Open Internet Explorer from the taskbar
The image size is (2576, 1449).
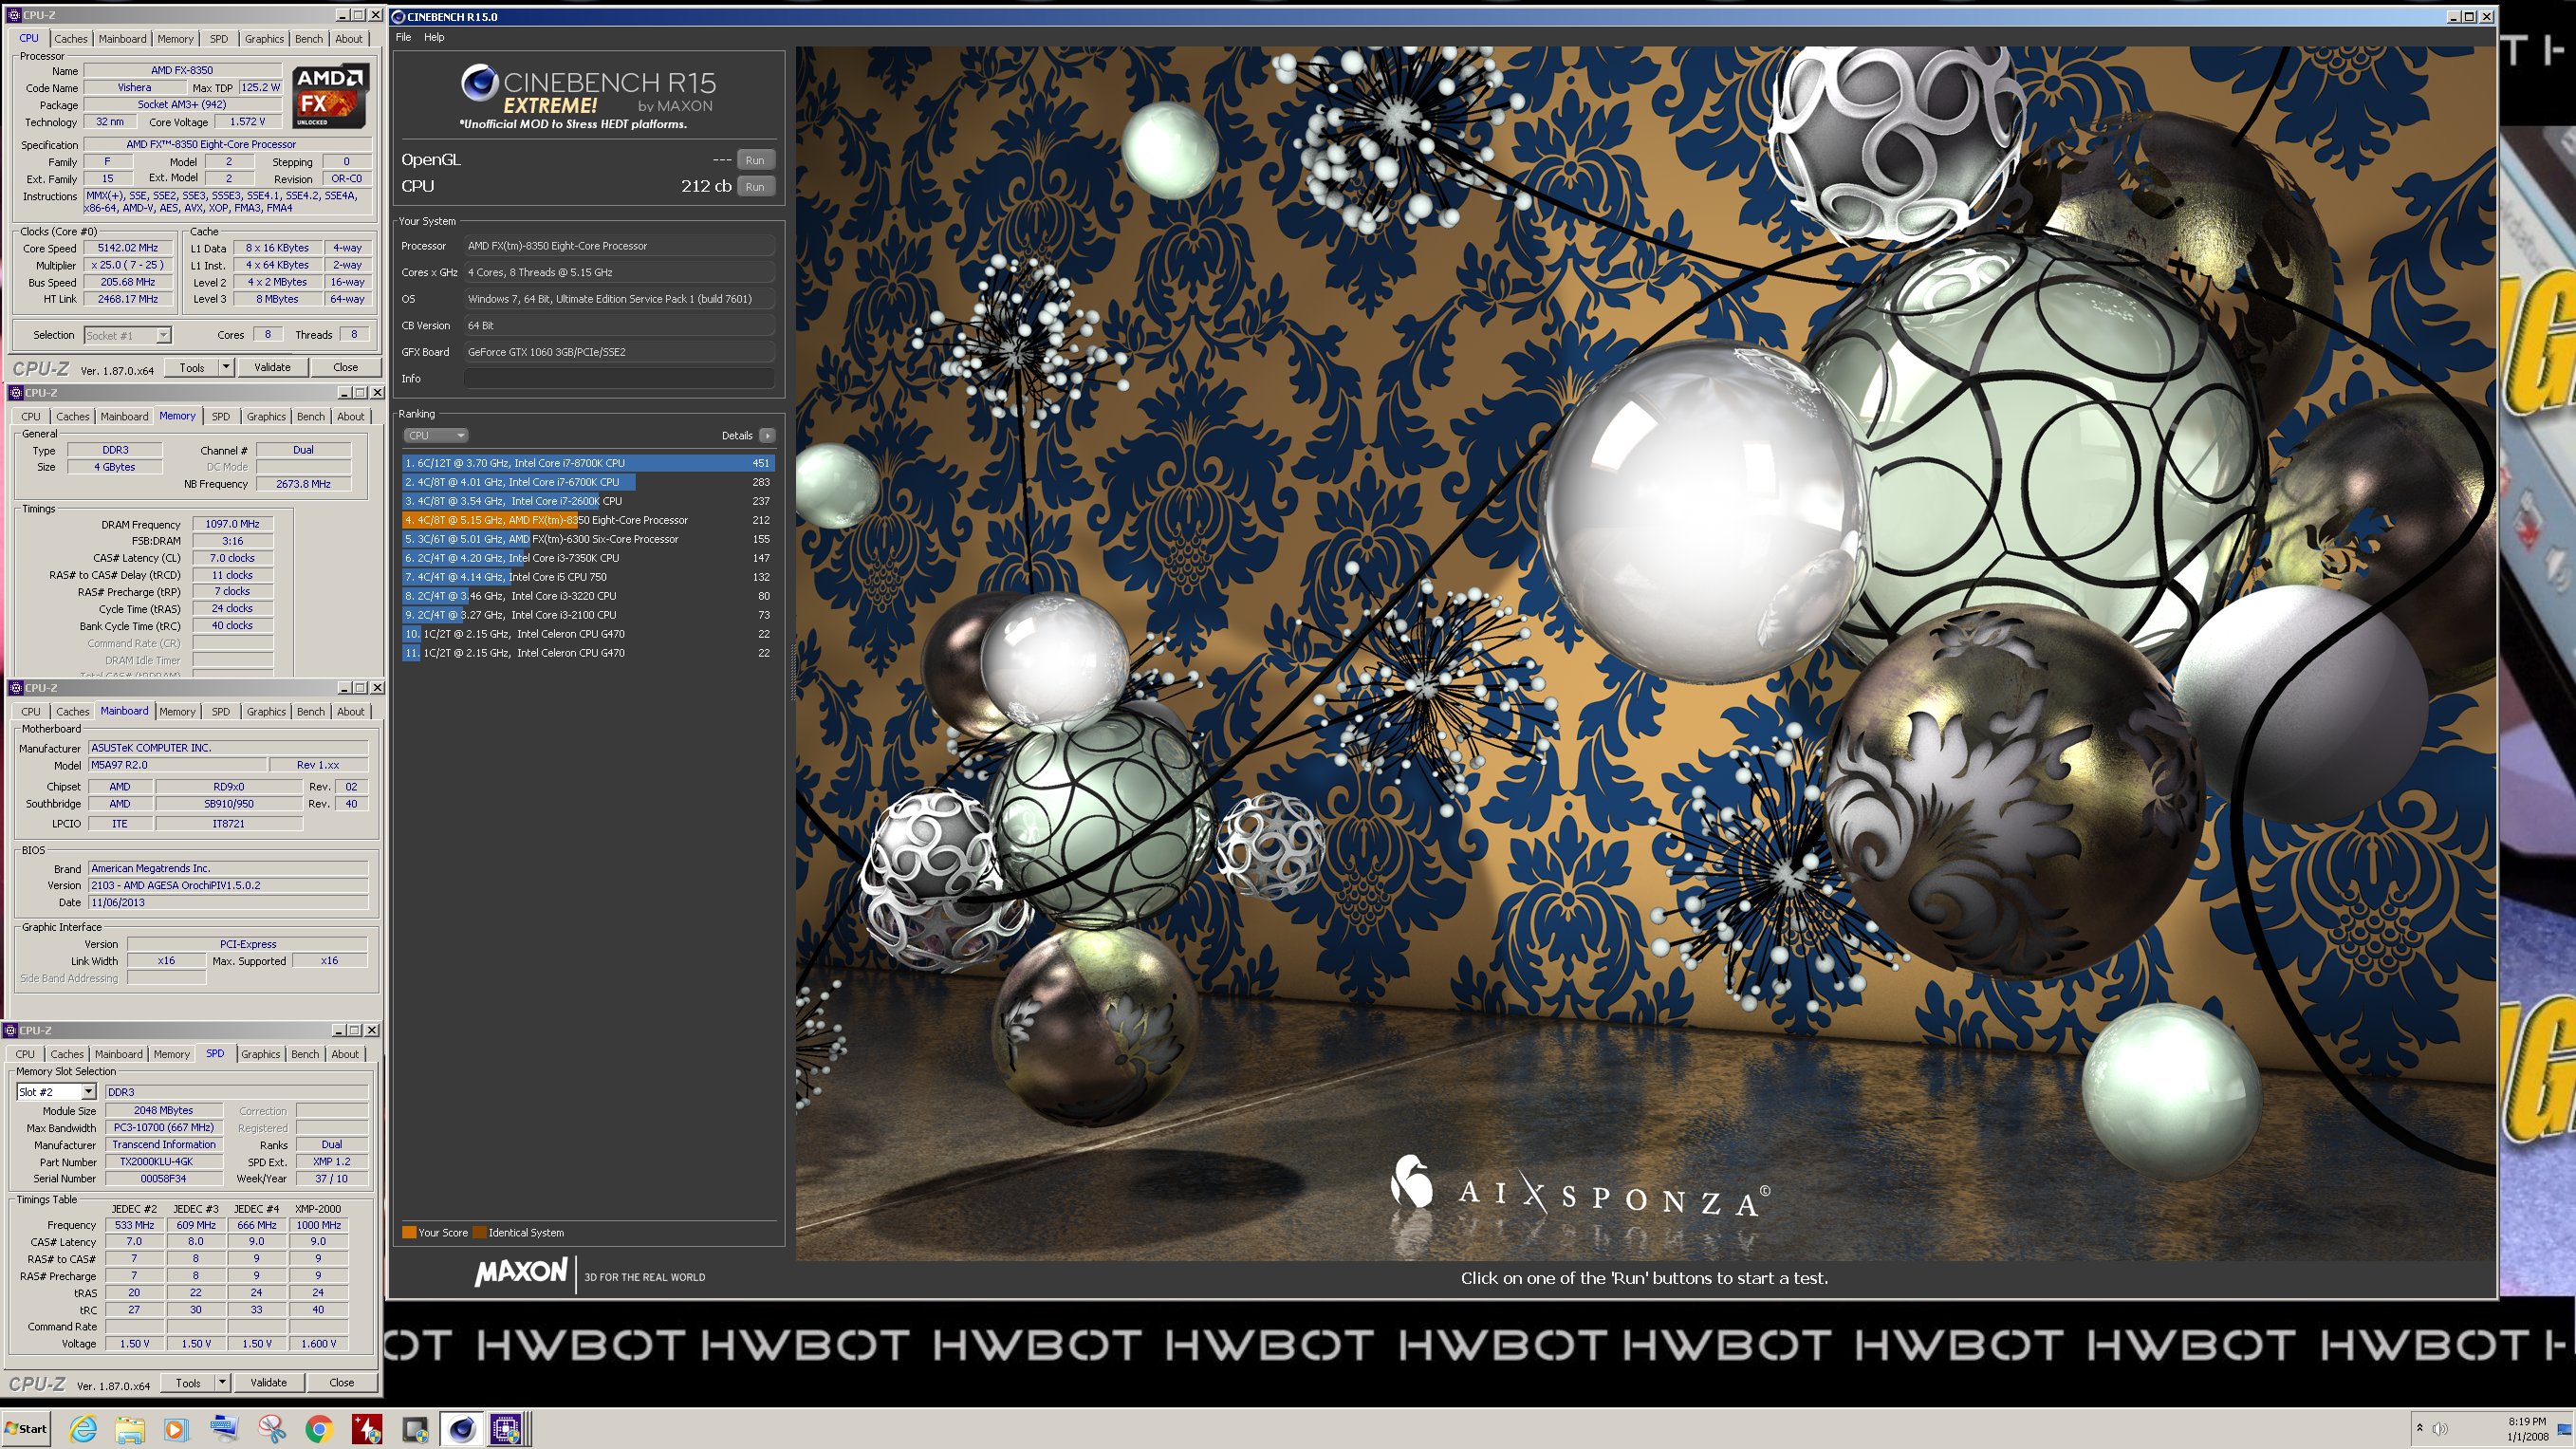83,1429
